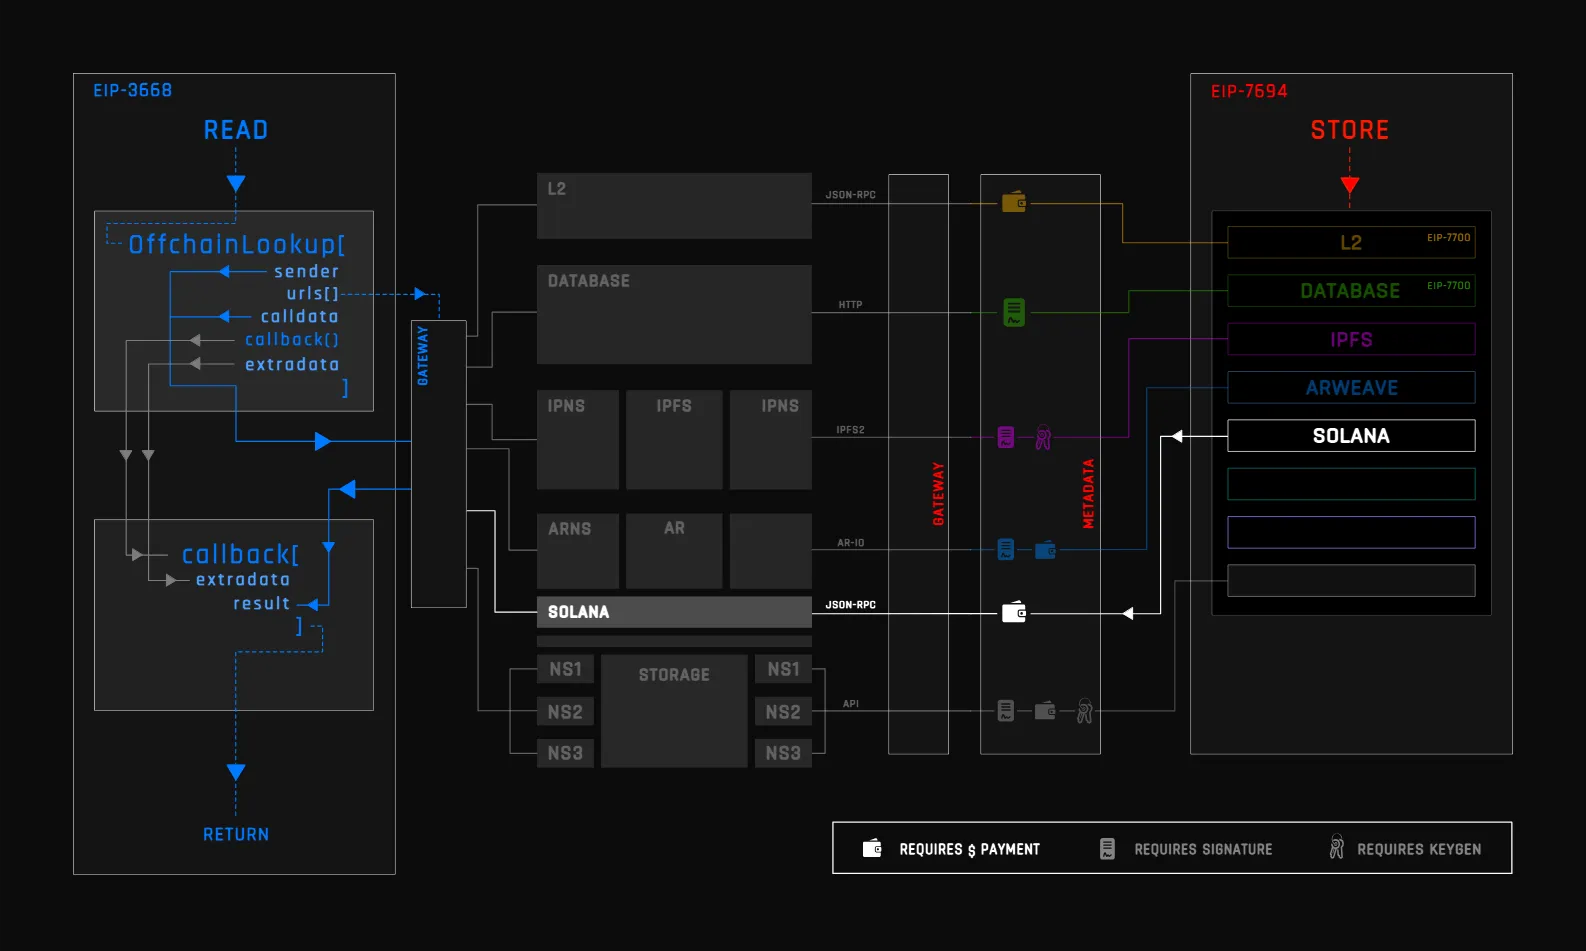Click the white wallet icon in Solana row
Image resolution: width=1586 pixels, height=951 pixels.
[1014, 612]
